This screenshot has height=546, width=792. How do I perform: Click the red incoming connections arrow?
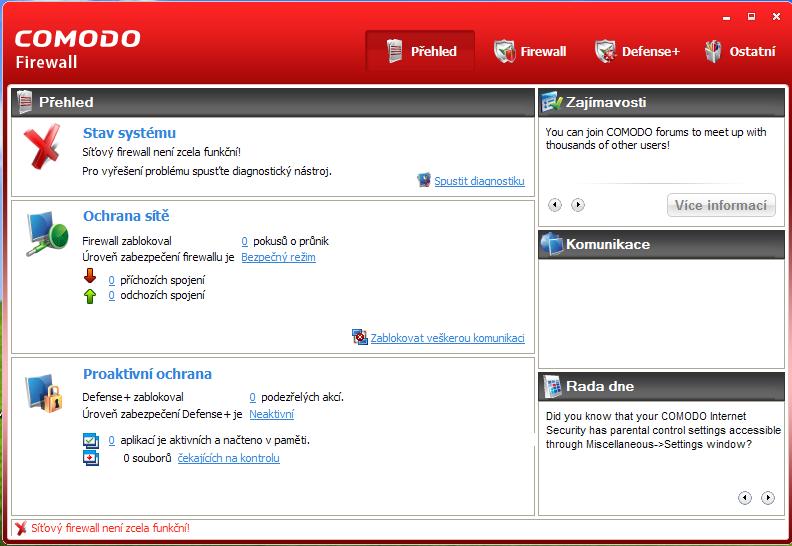point(90,276)
